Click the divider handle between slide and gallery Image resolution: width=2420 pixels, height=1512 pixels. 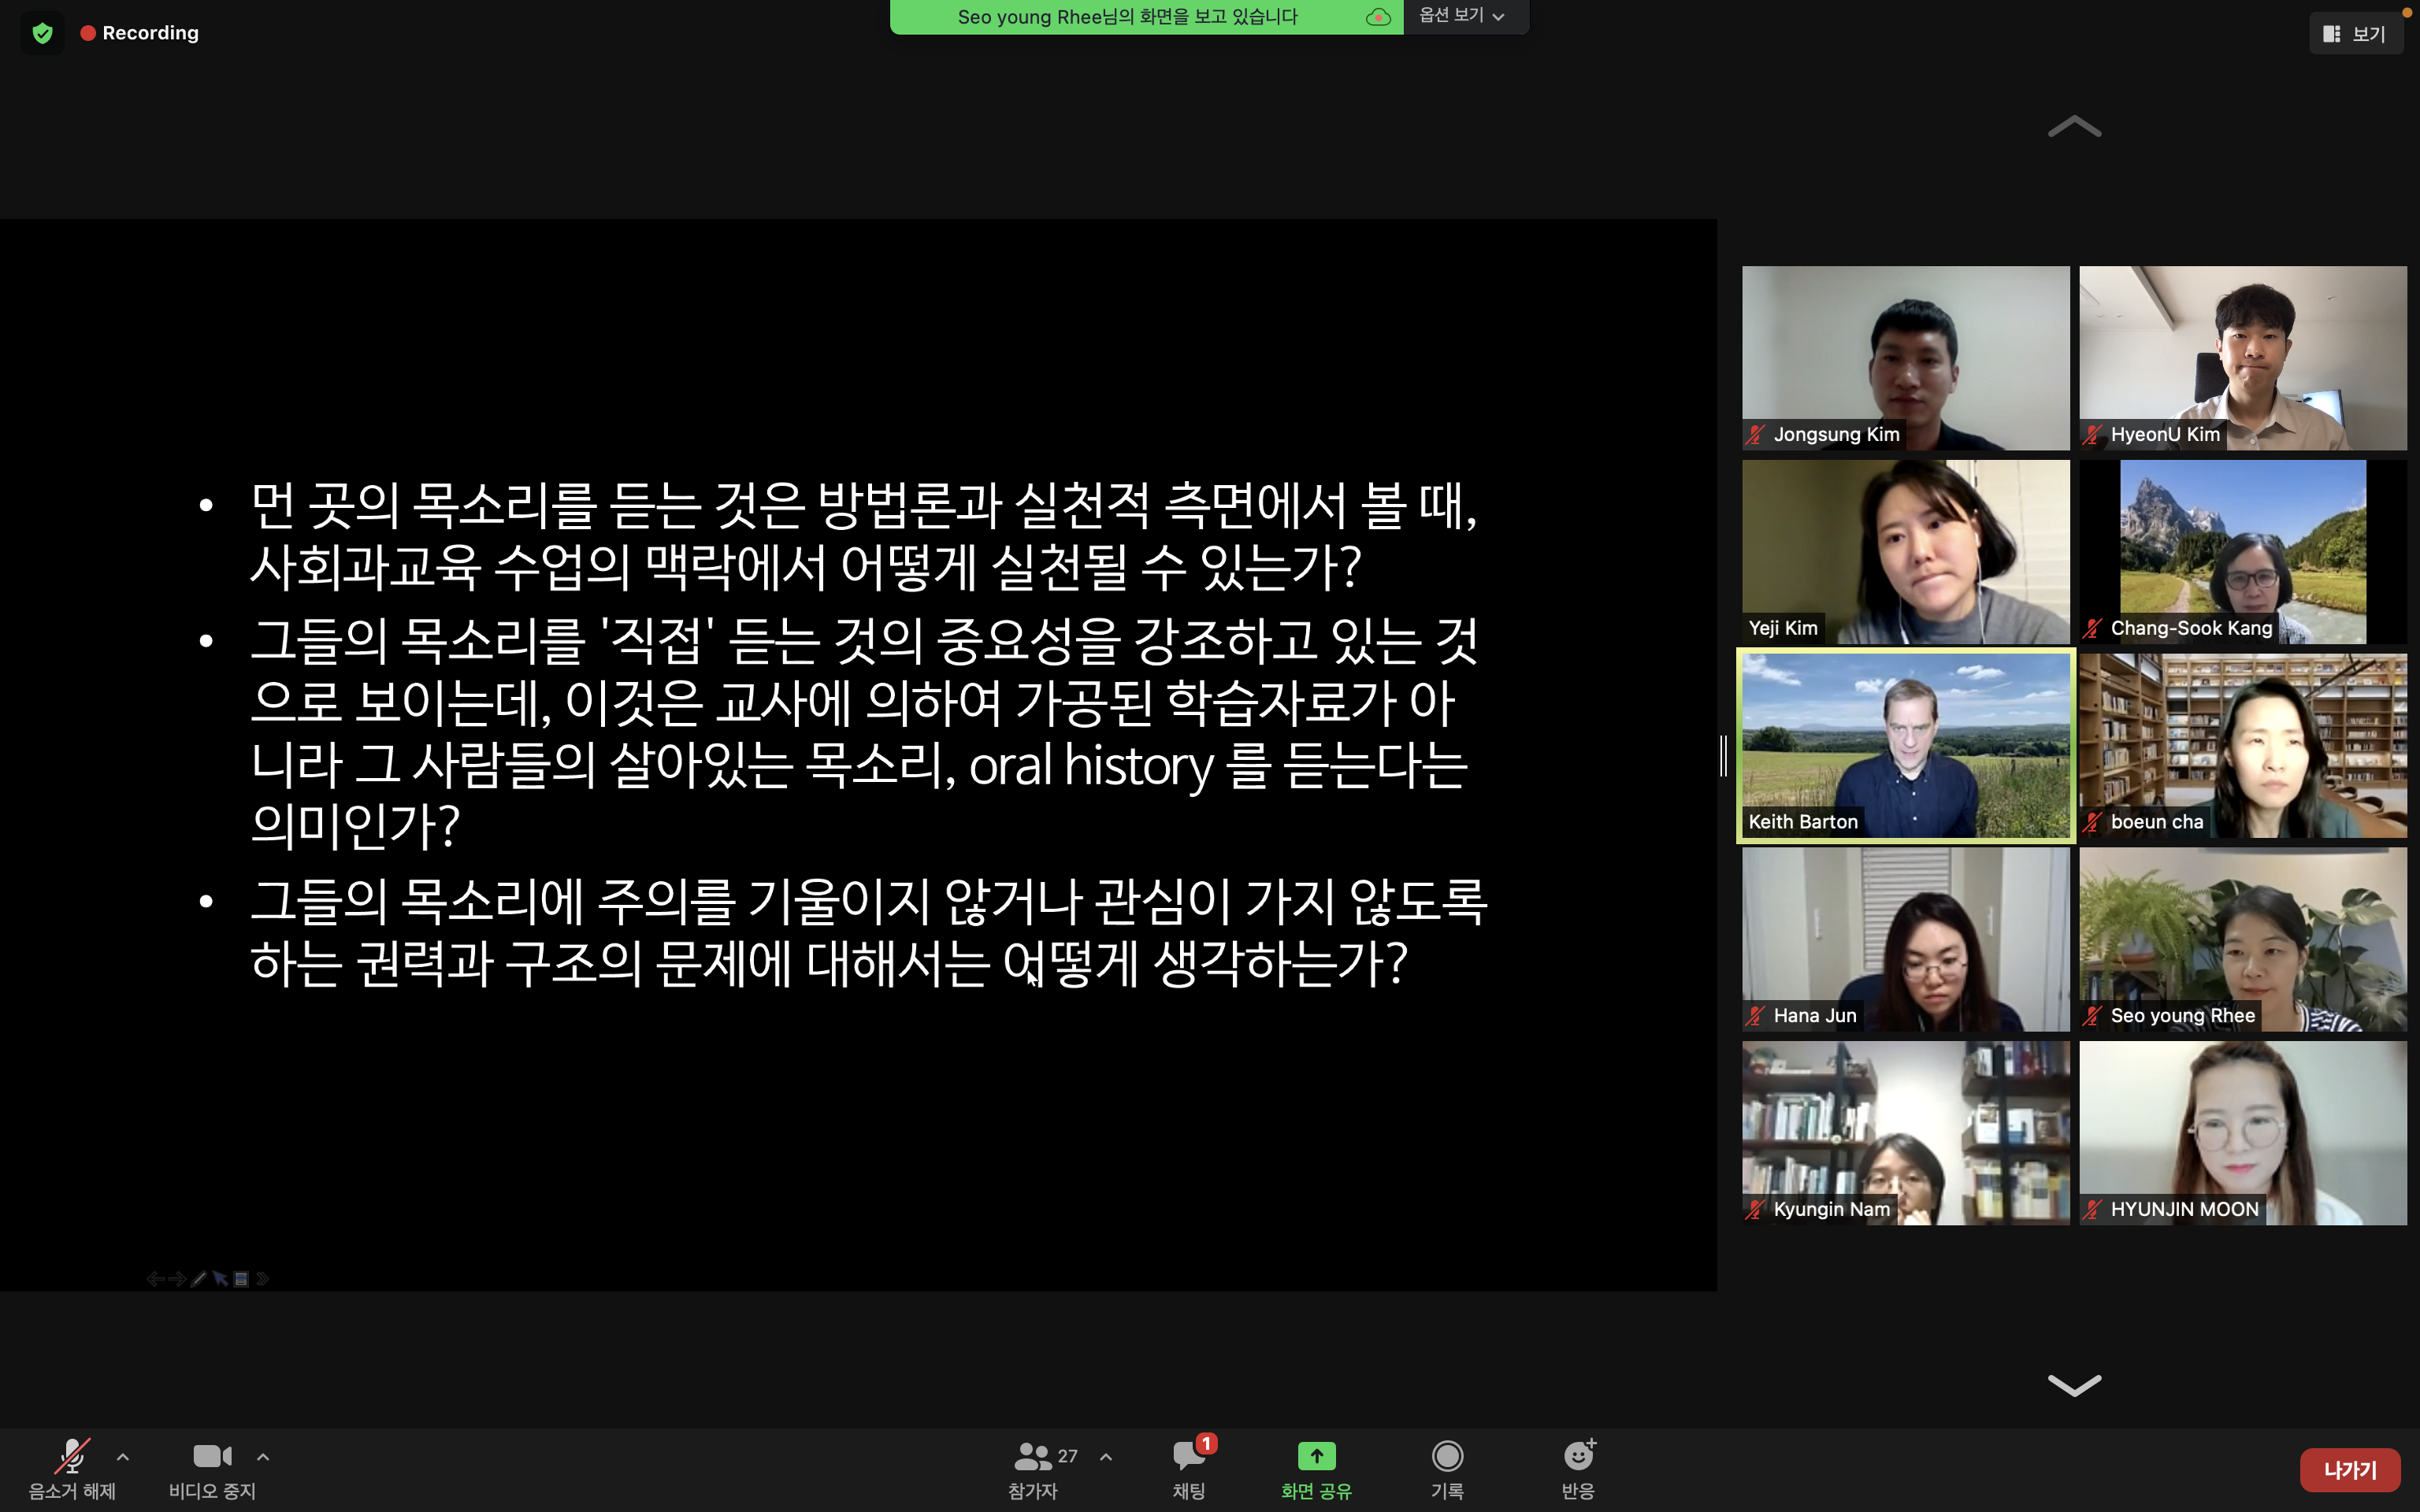[x=1724, y=755]
